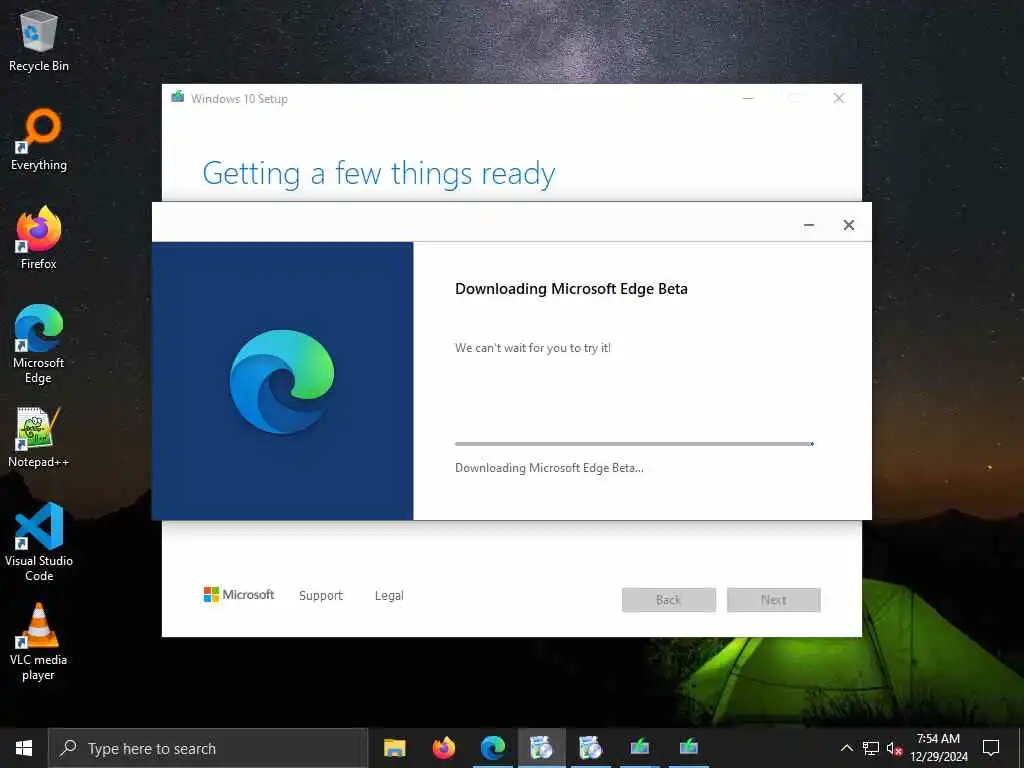1024x768 pixels.
Task: Launch the VLC media player desktop shortcut
Action: pyautogui.click(x=39, y=642)
